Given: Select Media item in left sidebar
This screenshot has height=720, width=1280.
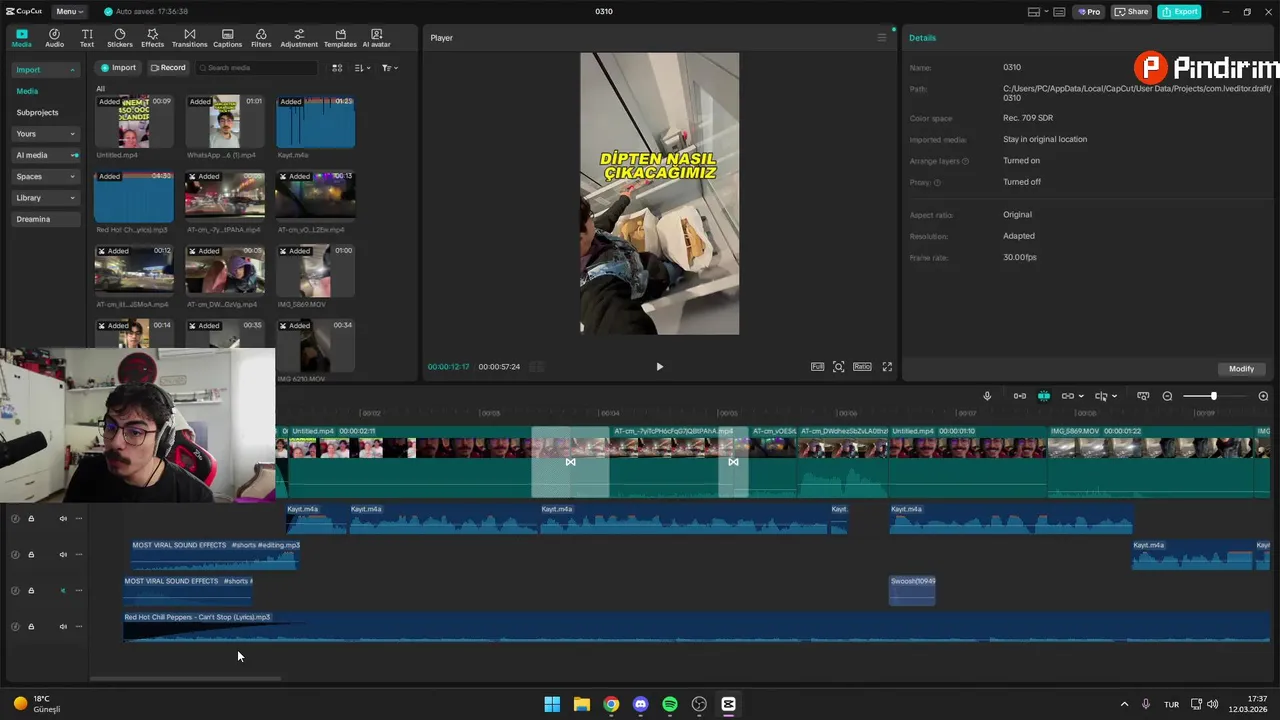Looking at the screenshot, I should 27,91.
